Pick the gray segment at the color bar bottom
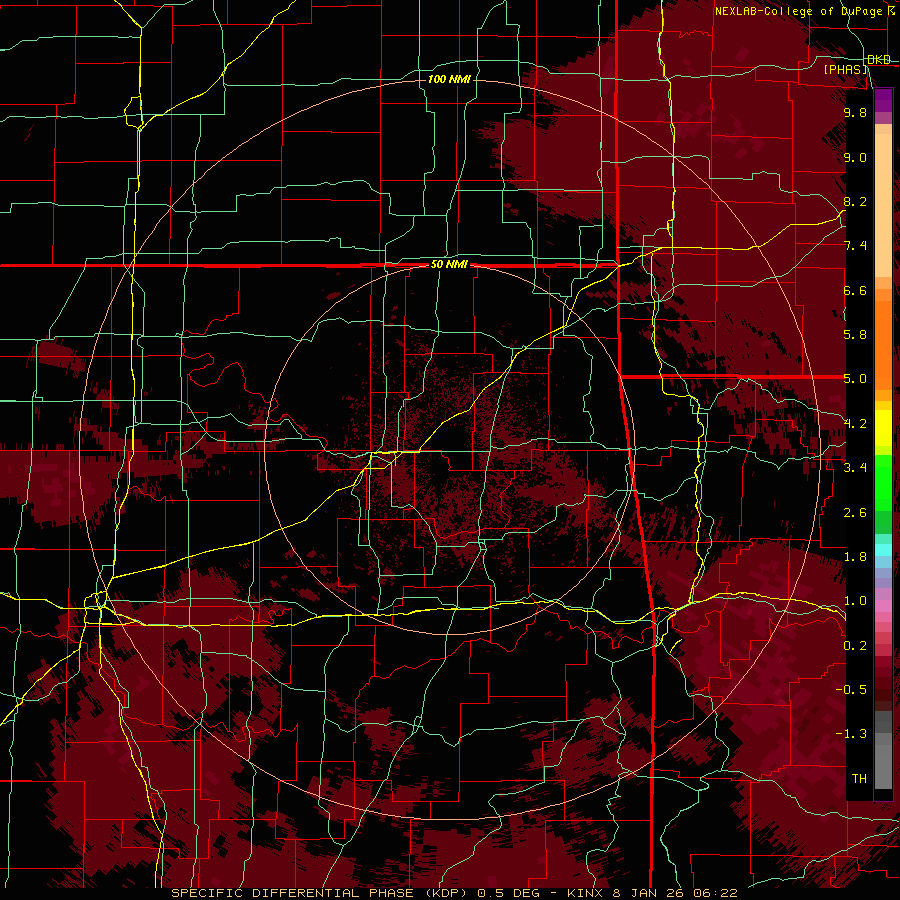The width and height of the screenshot is (900, 900). [x=883, y=761]
